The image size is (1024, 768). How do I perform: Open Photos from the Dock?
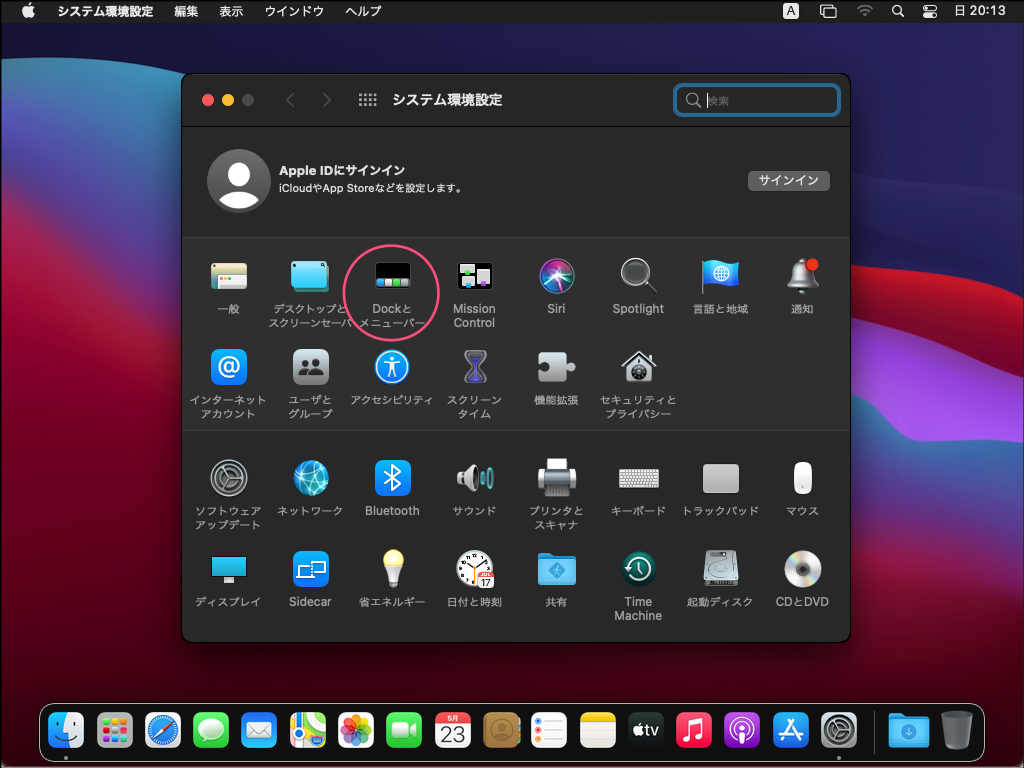coord(356,729)
